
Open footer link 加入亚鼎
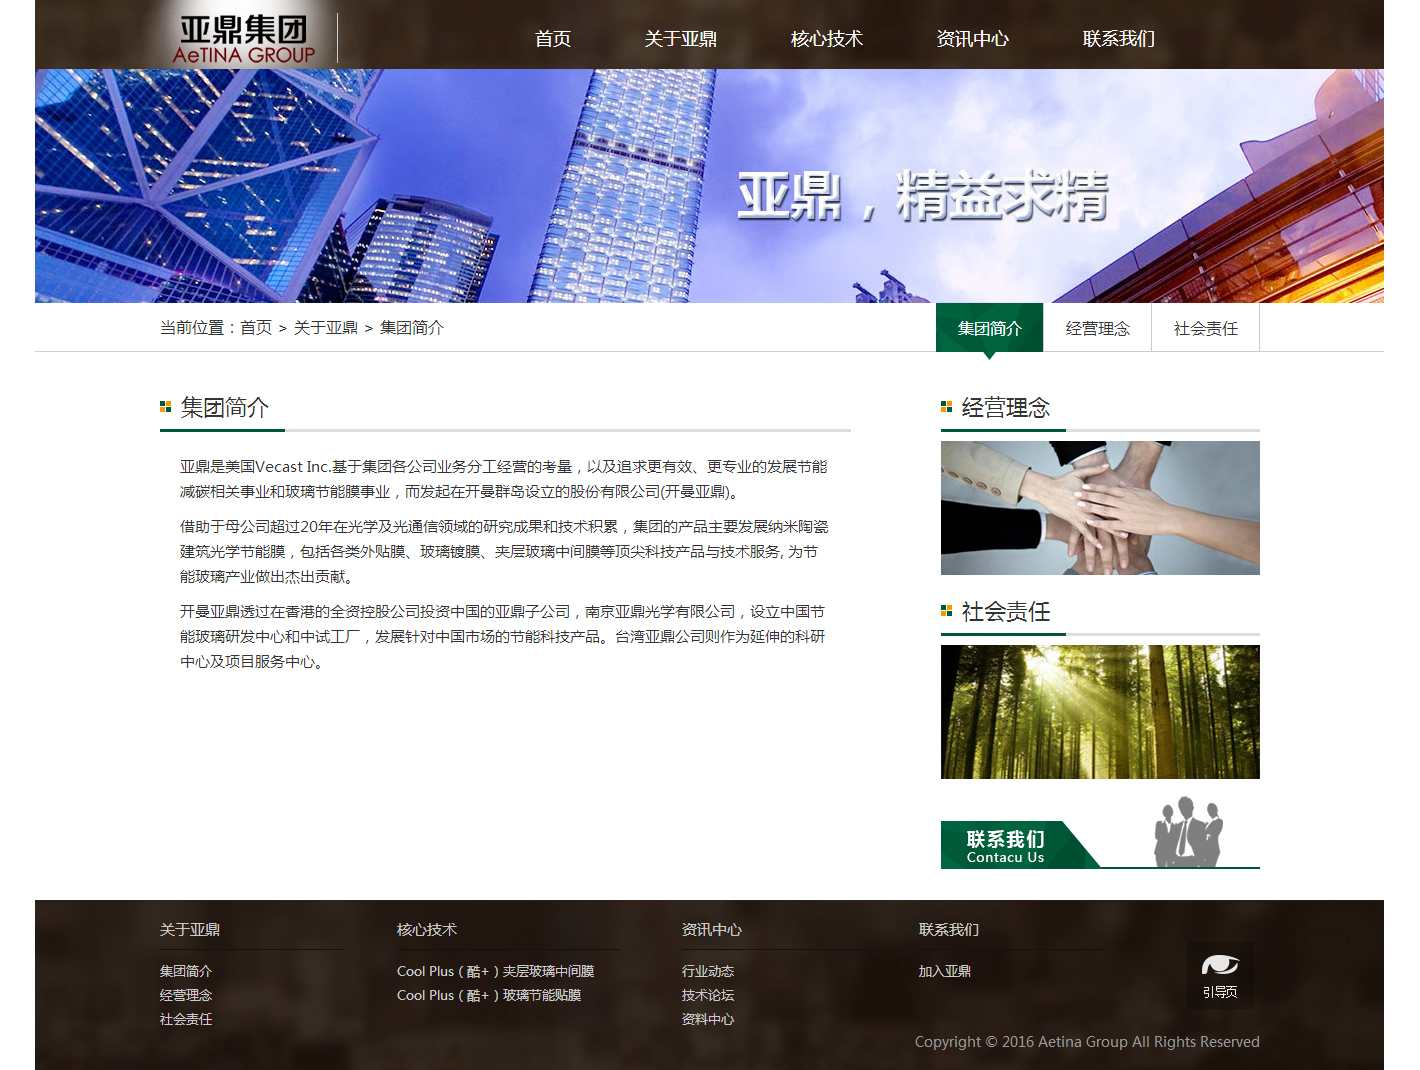(x=945, y=971)
